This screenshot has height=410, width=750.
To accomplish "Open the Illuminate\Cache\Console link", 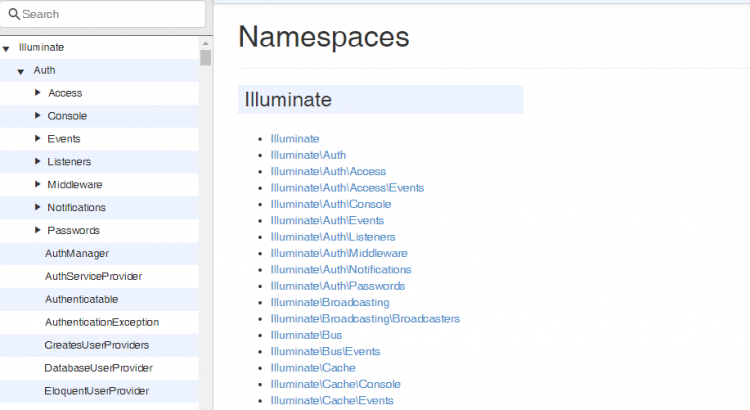I will (x=335, y=384).
